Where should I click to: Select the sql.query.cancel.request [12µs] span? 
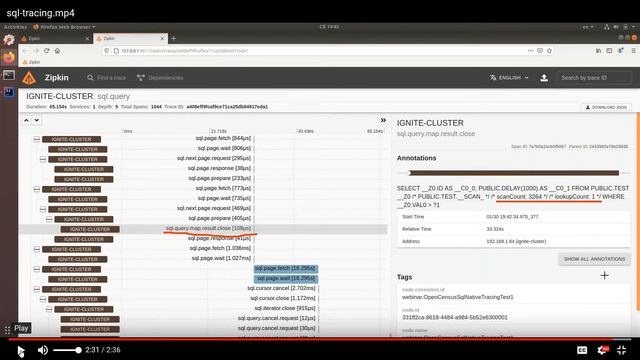pos(277,318)
